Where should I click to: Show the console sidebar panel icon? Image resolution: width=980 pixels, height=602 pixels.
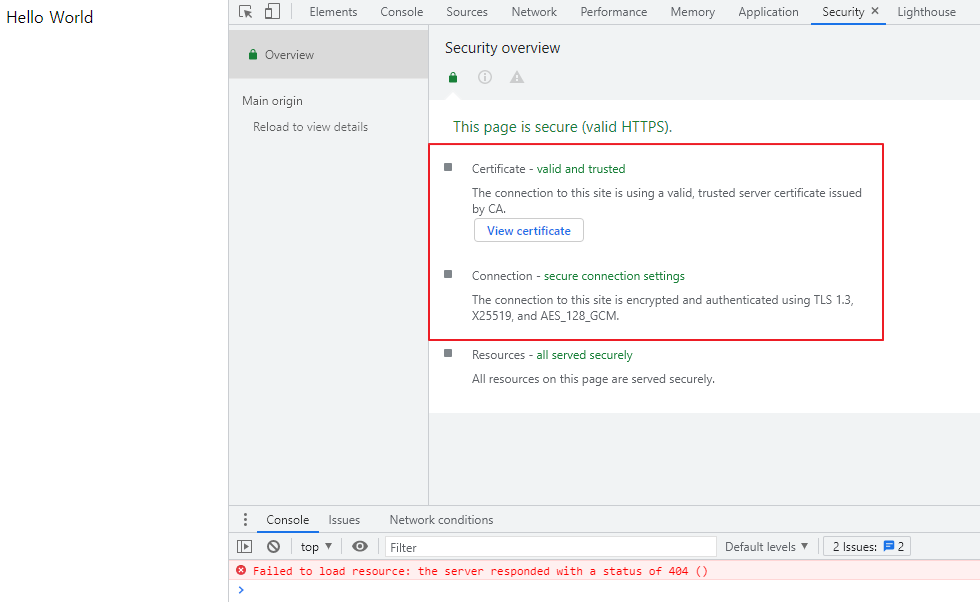(x=244, y=547)
